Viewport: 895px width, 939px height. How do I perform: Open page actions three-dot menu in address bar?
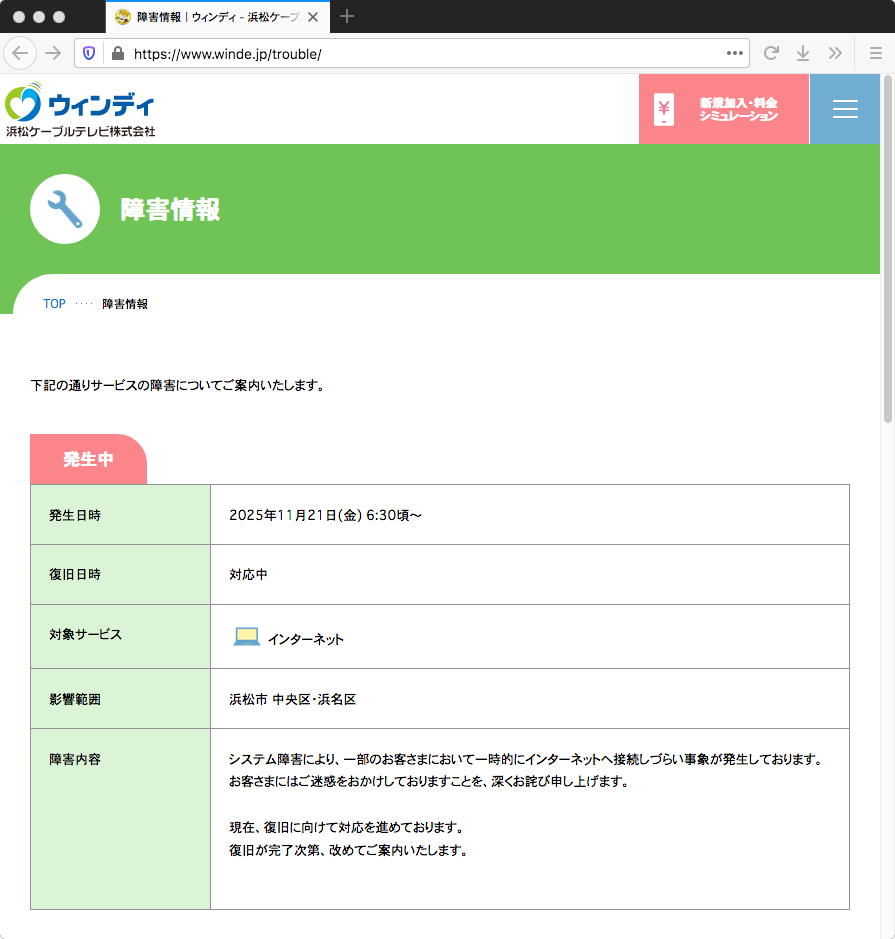tap(735, 53)
